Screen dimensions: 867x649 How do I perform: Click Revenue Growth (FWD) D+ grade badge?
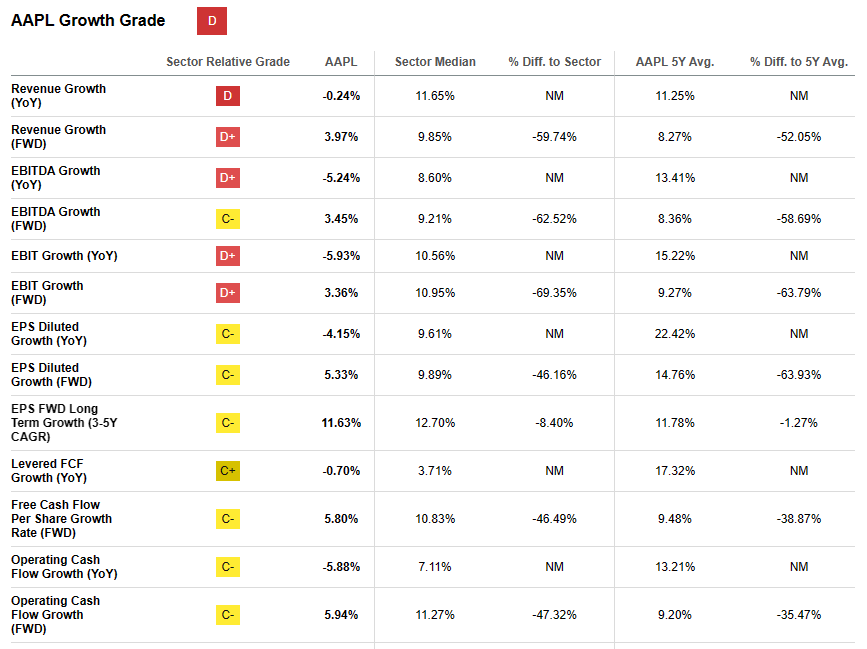pos(228,137)
